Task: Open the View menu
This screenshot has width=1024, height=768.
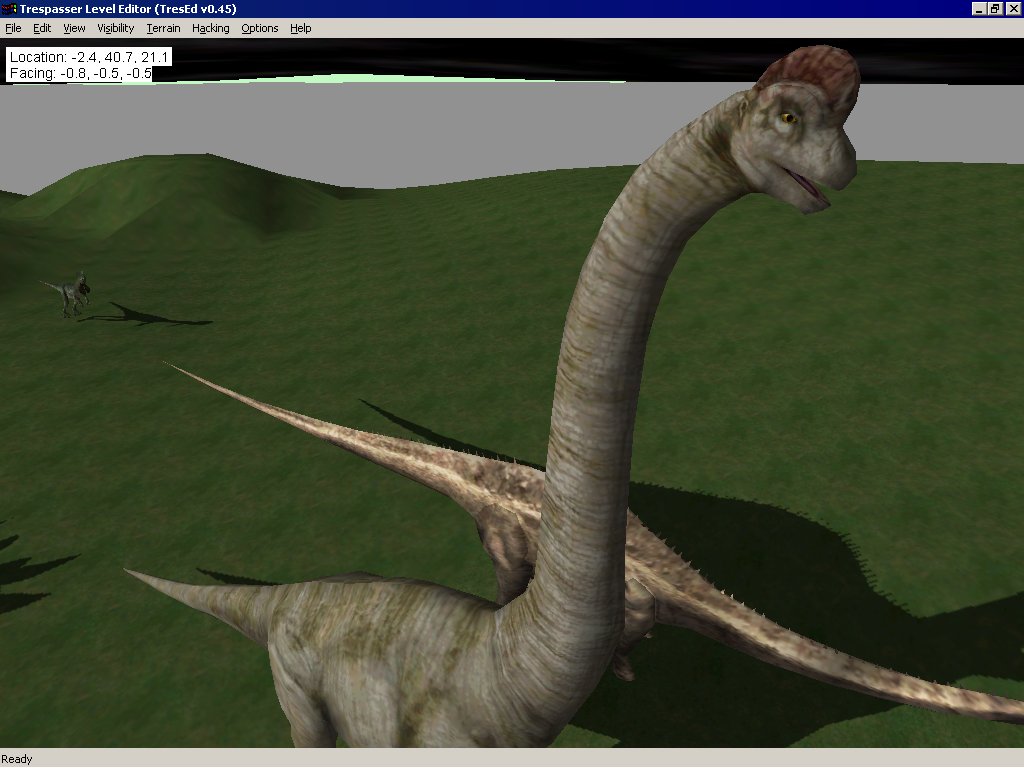Action: coord(74,28)
